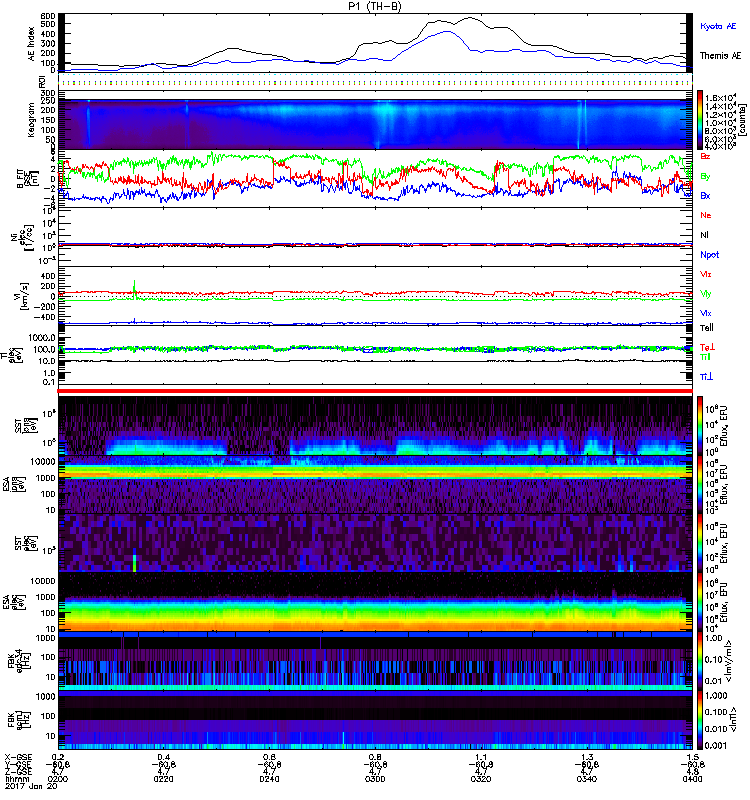Click the green By legend label
750x800 pixels.
click(705, 177)
